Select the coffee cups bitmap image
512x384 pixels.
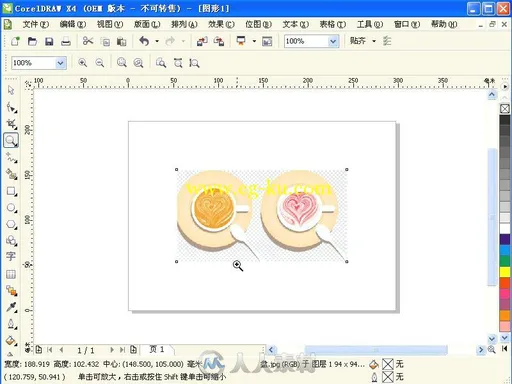[262, 216]
